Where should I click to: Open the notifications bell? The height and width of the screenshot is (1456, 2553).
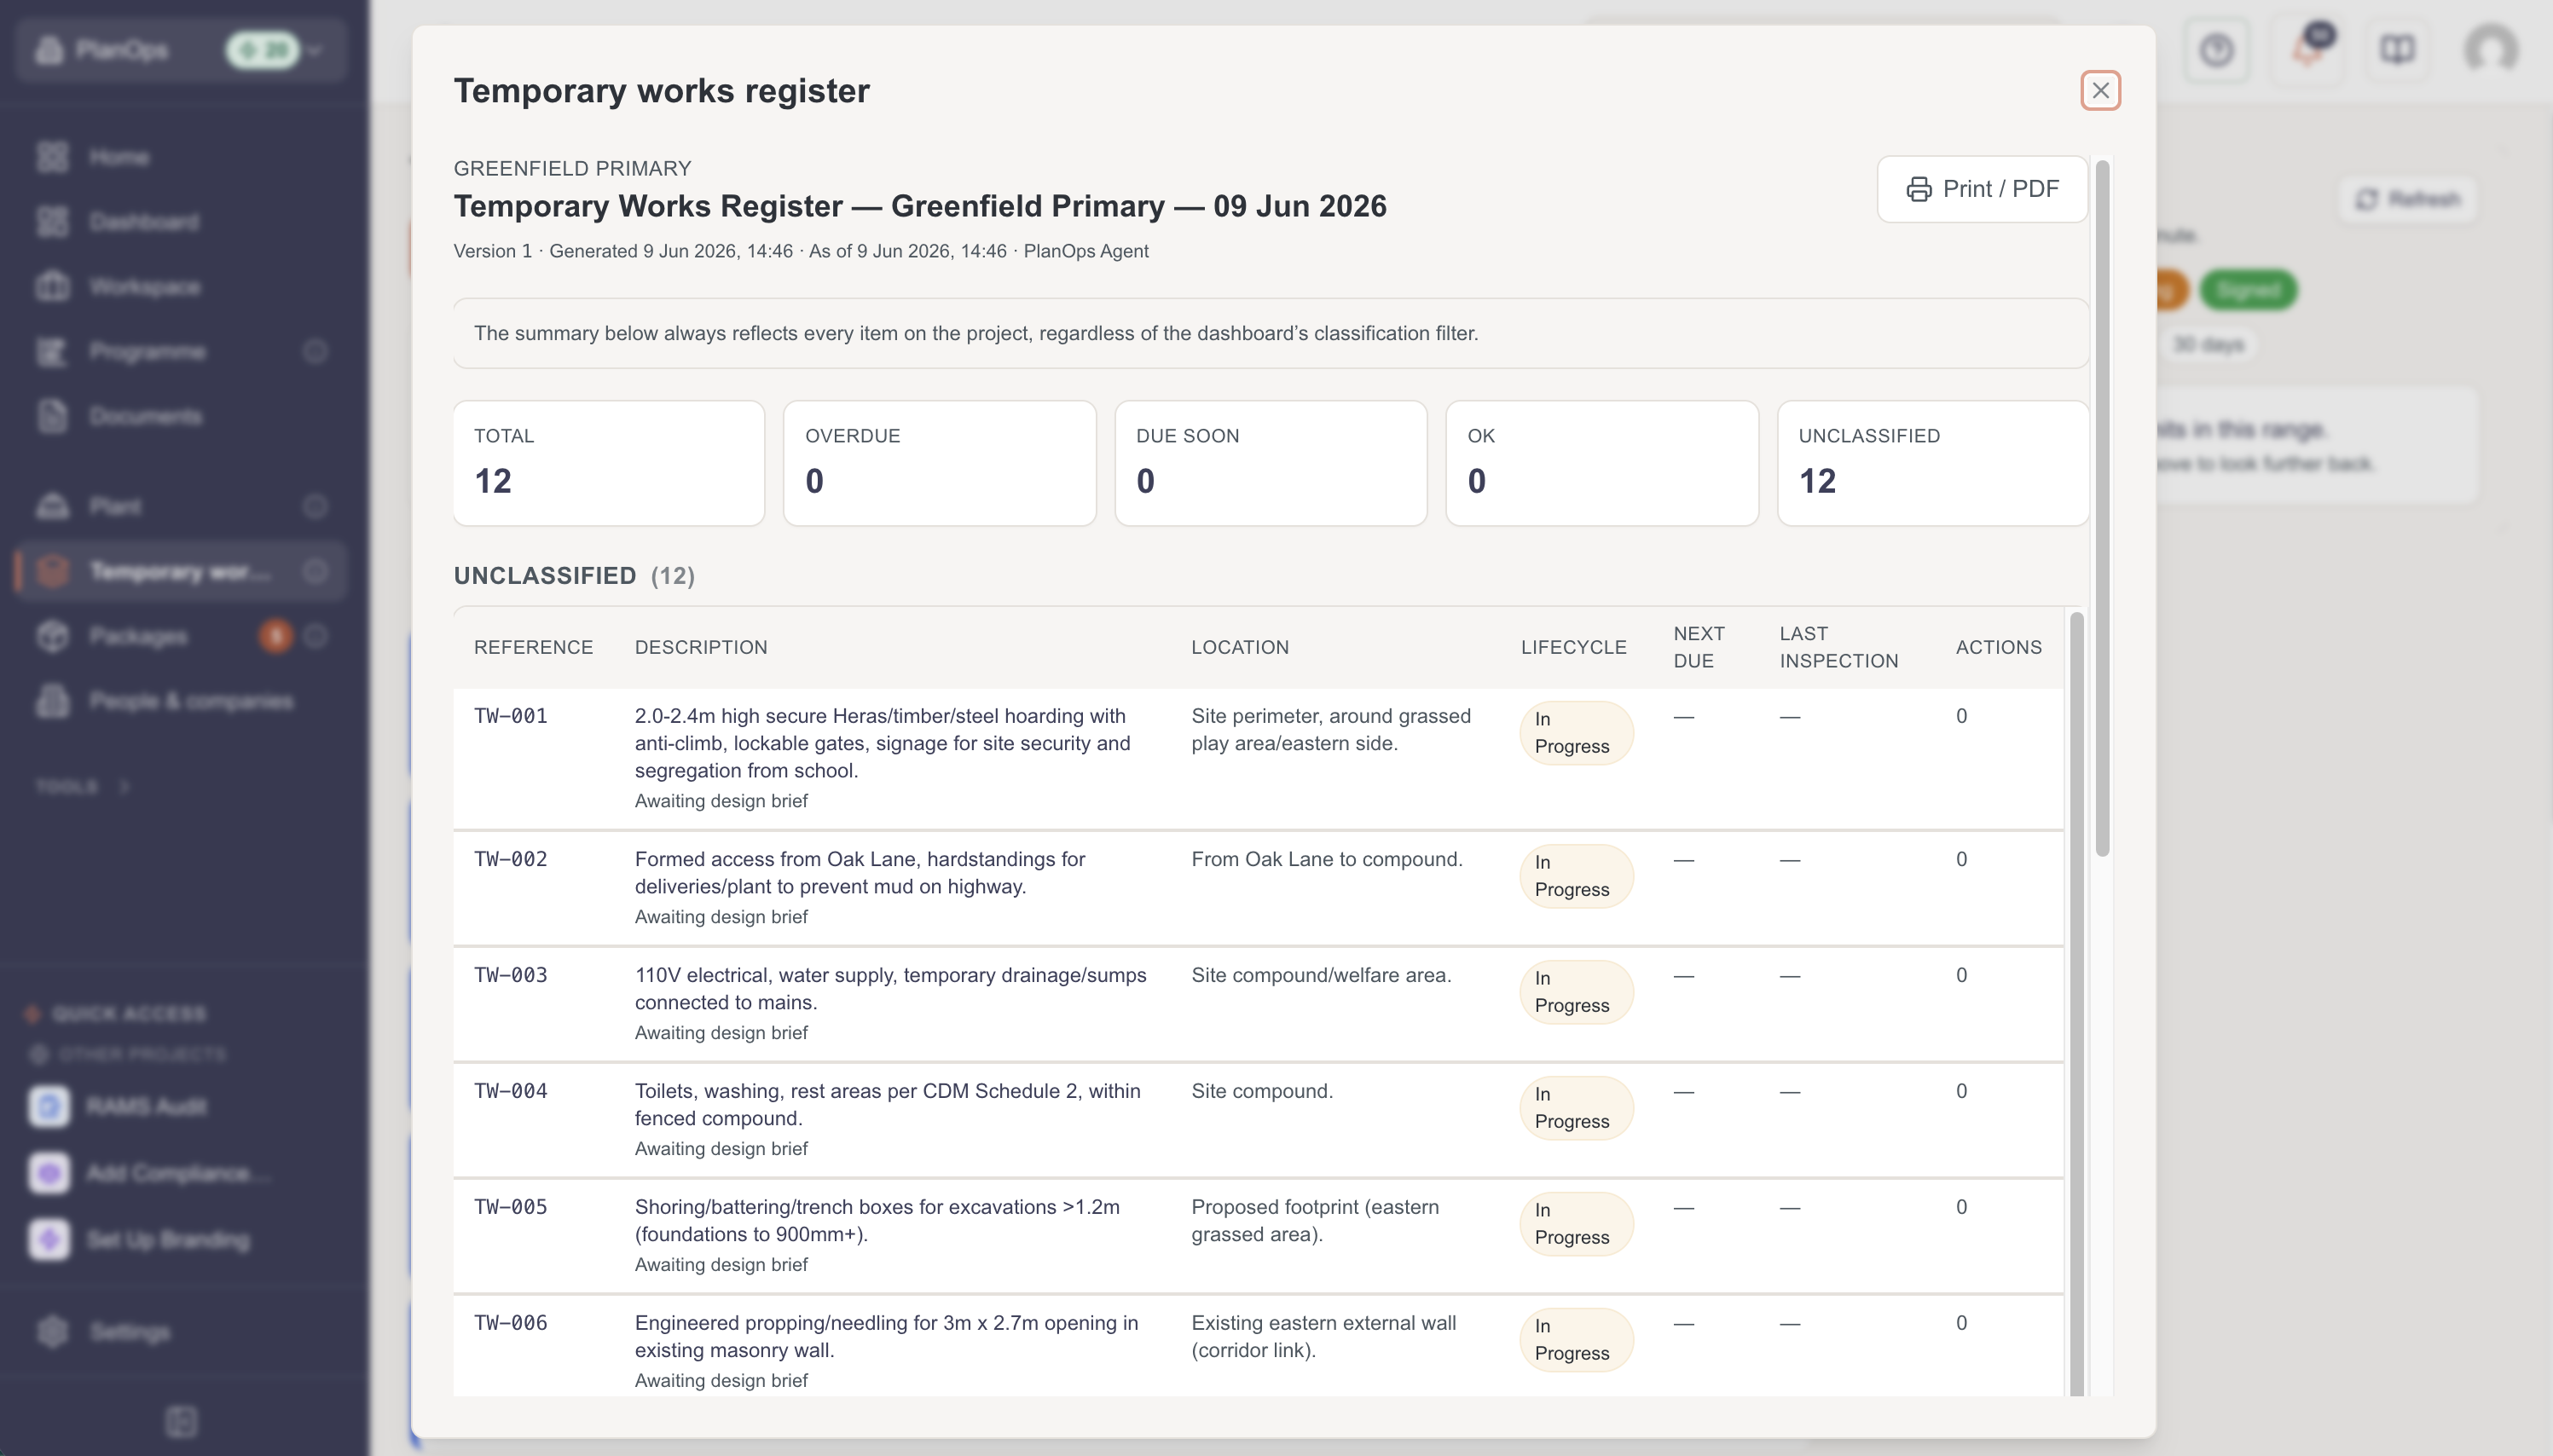point(2307,49)
